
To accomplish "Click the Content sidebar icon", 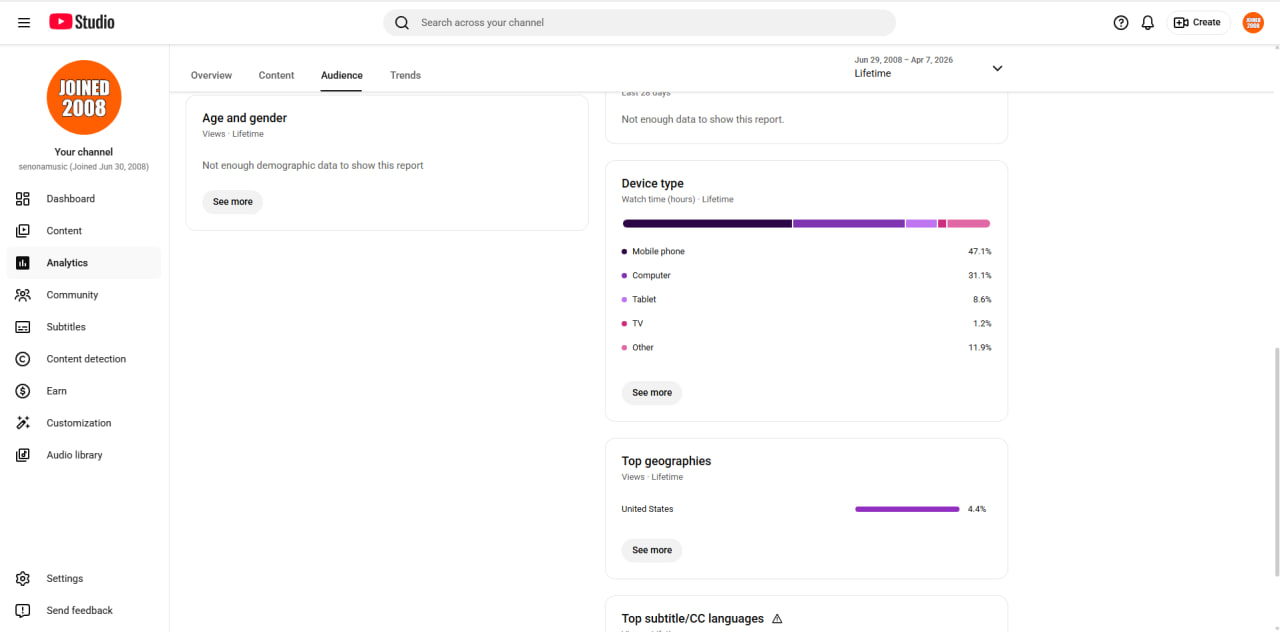I will [x=23, y=231].
